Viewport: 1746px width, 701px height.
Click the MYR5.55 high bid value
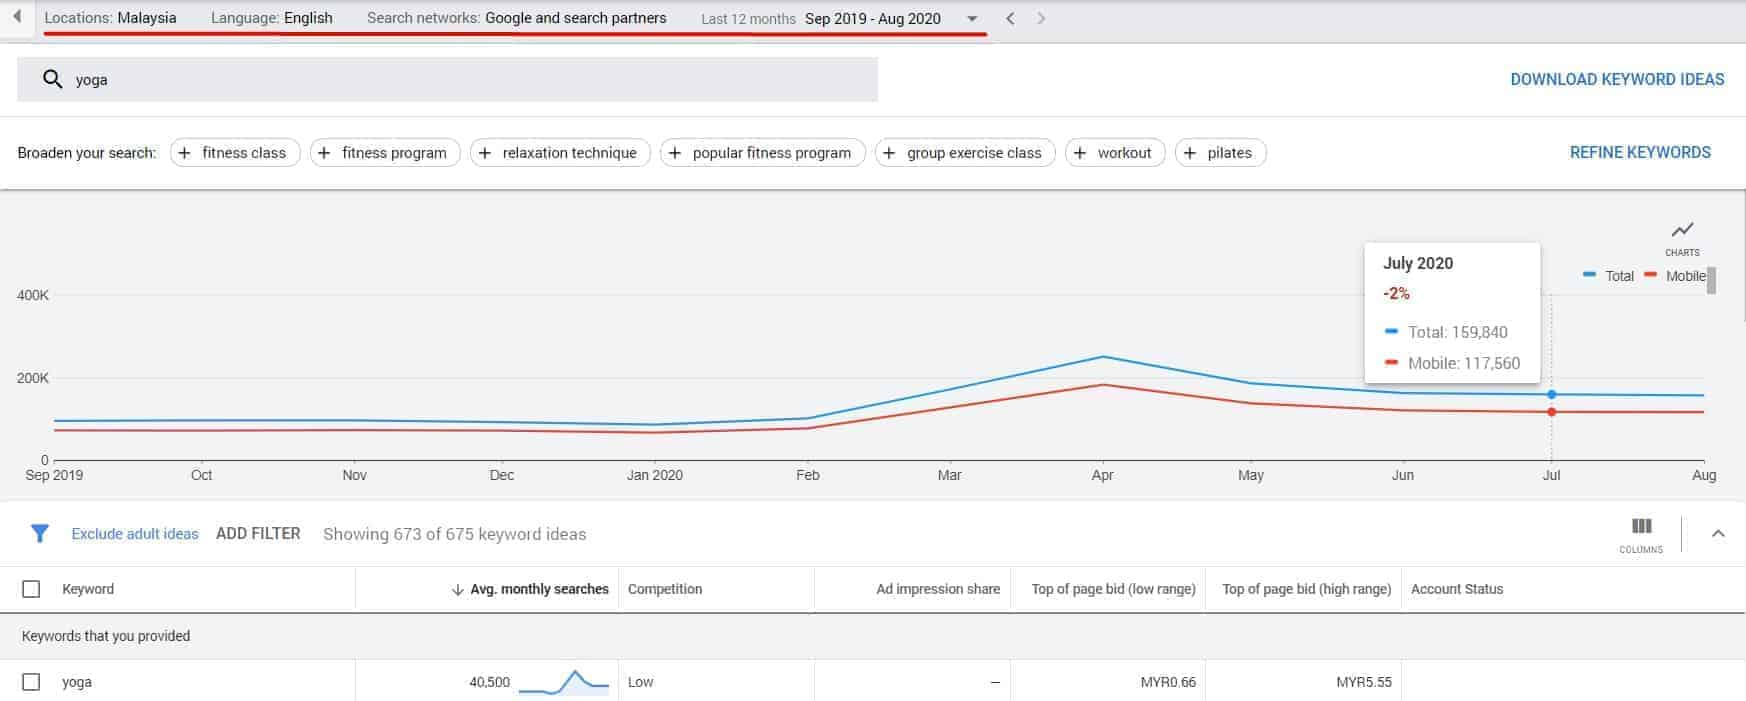pyautogui.click(x=1363, y=682)
